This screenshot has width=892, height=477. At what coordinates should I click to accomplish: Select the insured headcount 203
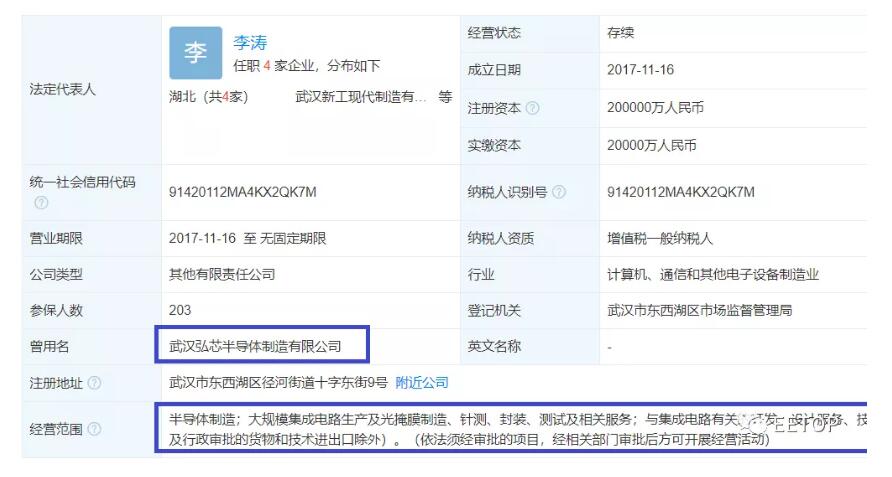(180, 310)
